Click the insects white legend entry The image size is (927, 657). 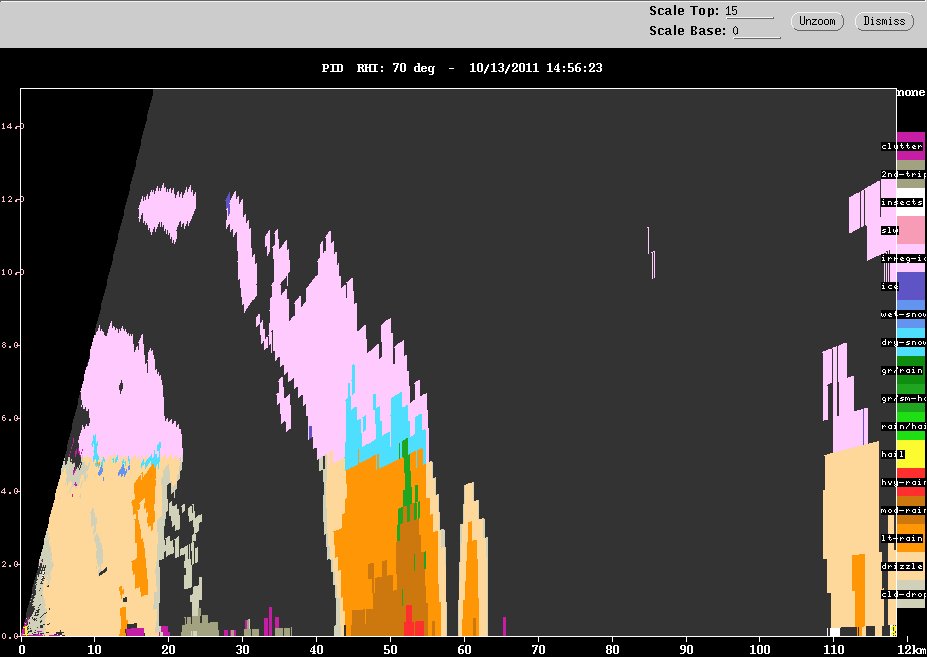[x=910, y=202]
